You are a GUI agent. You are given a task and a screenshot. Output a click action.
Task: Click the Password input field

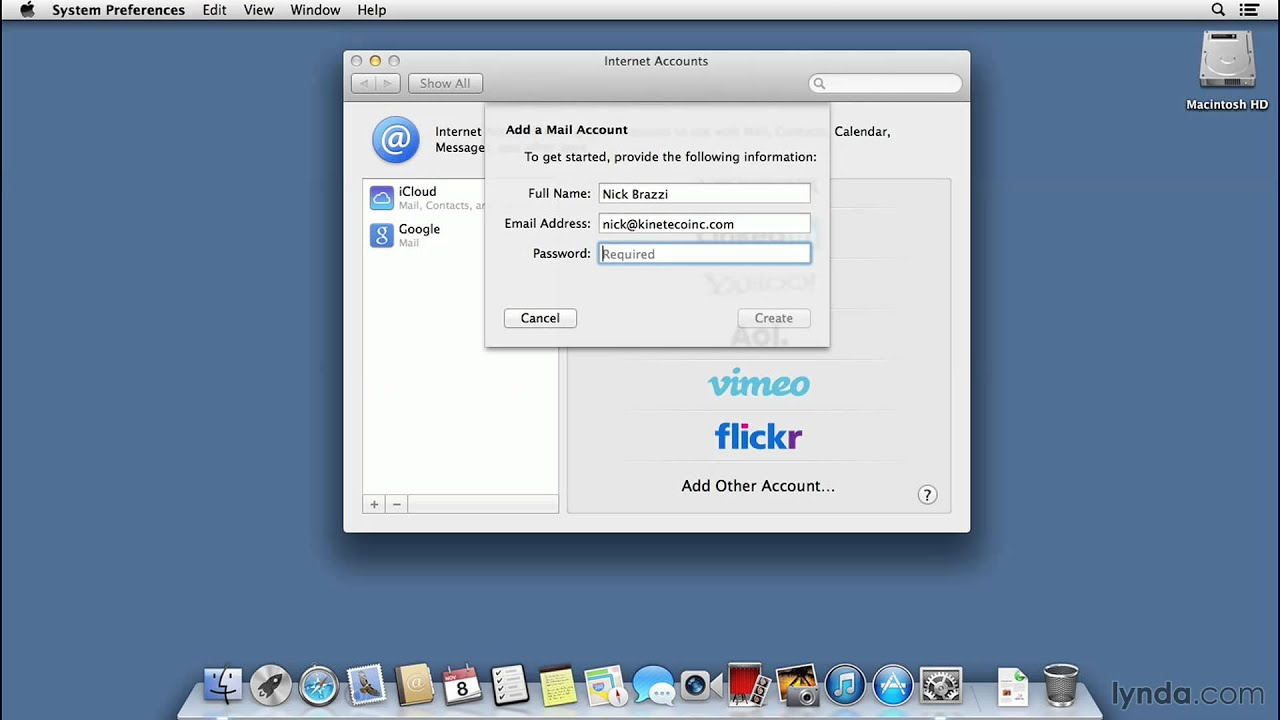pyautogui.click(x=704, y=254)
